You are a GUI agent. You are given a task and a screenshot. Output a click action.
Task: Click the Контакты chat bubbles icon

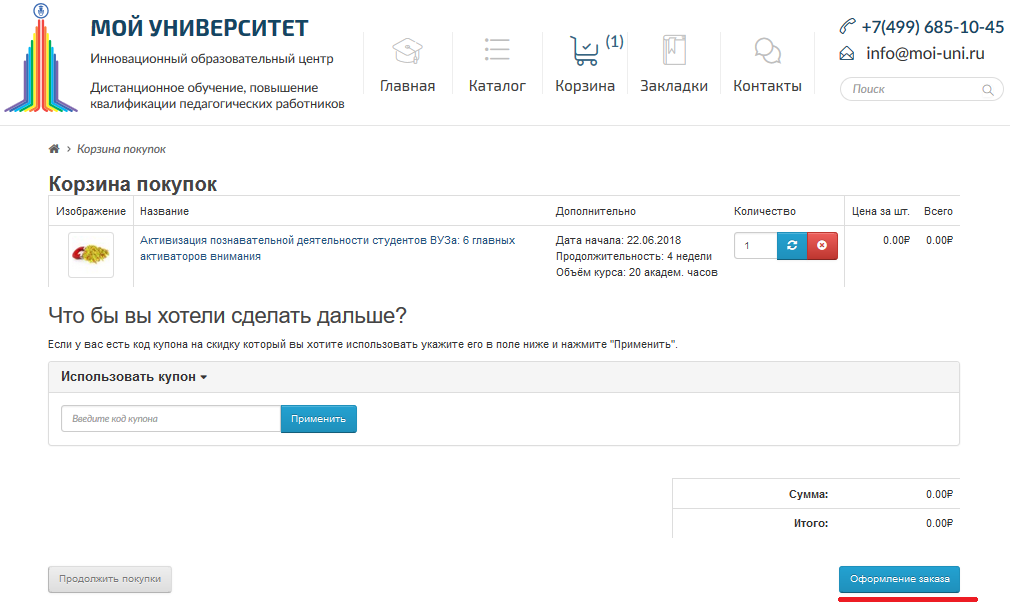[x=767, y=51]
